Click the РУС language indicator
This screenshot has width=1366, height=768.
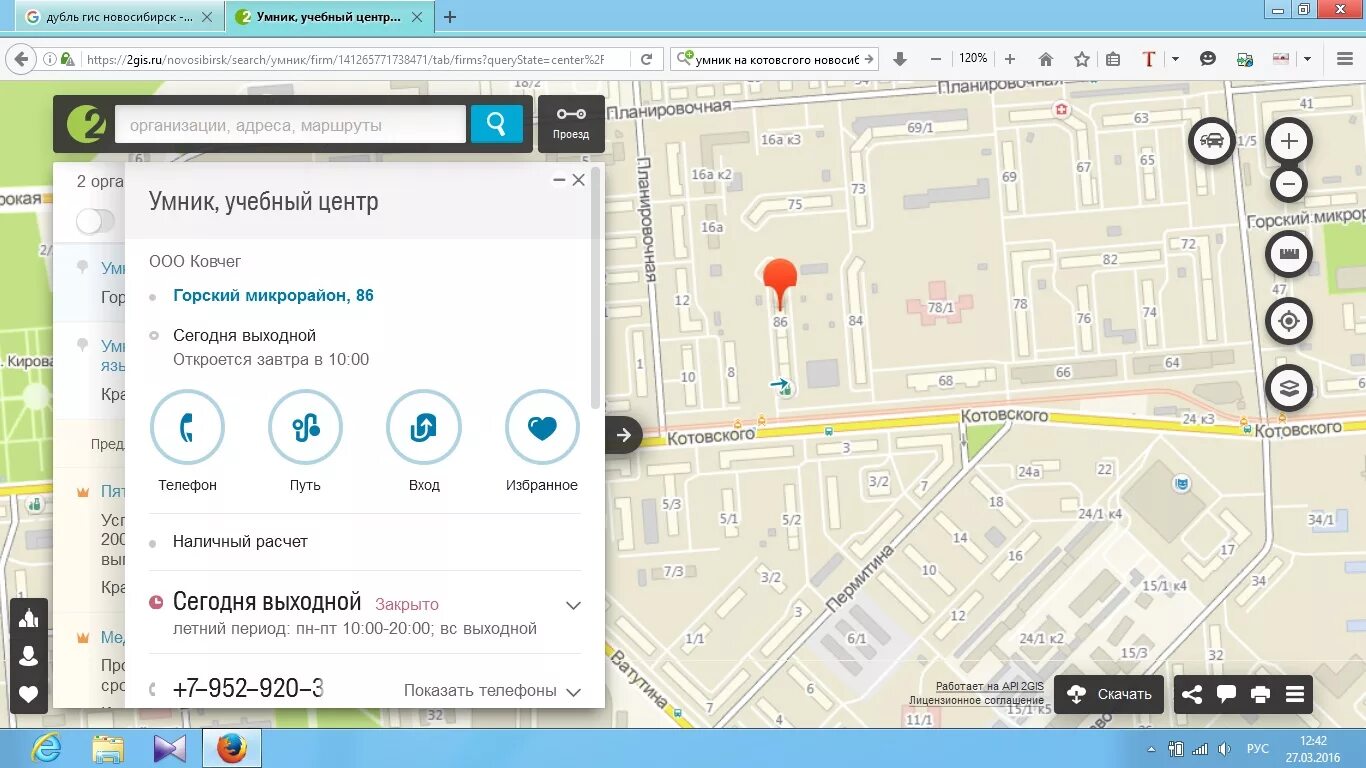pos(1257,748)
